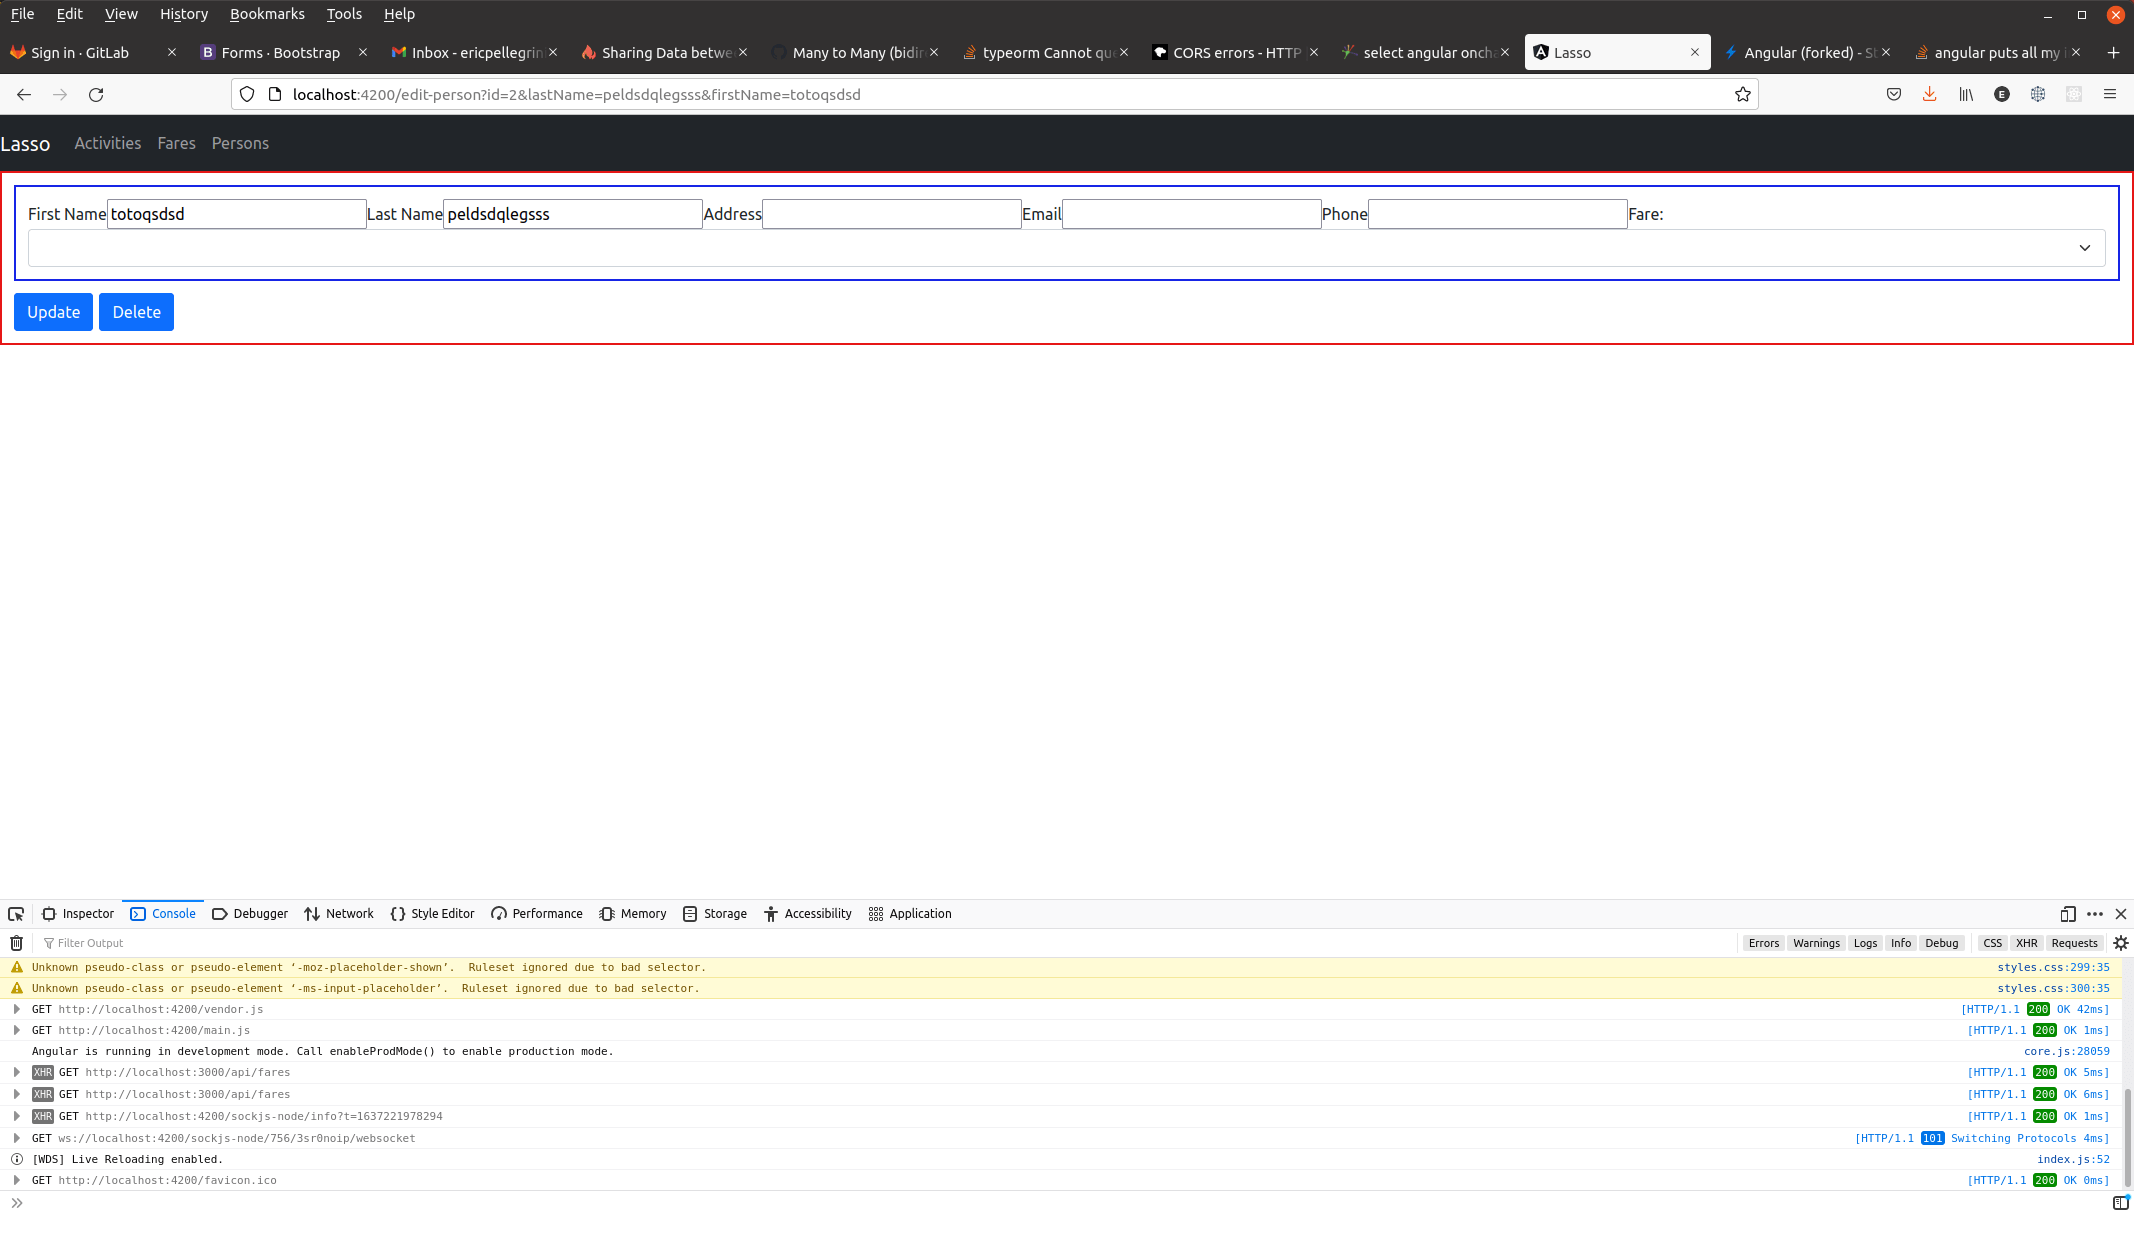Screen dimensions: 2134x1235
Task: Open responsive design mode icon
Action: [2068, 914]
